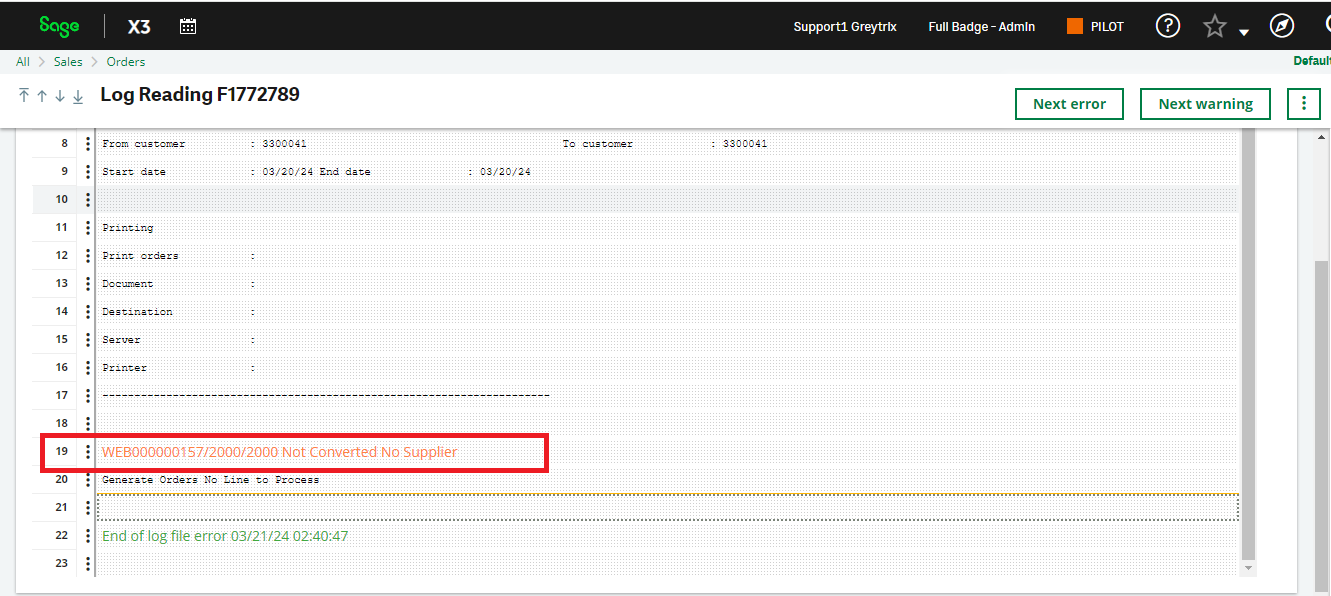Open the three-dot actions menu top right
The width and height of the screenshot is (1331, 596).
point(1304,103)
